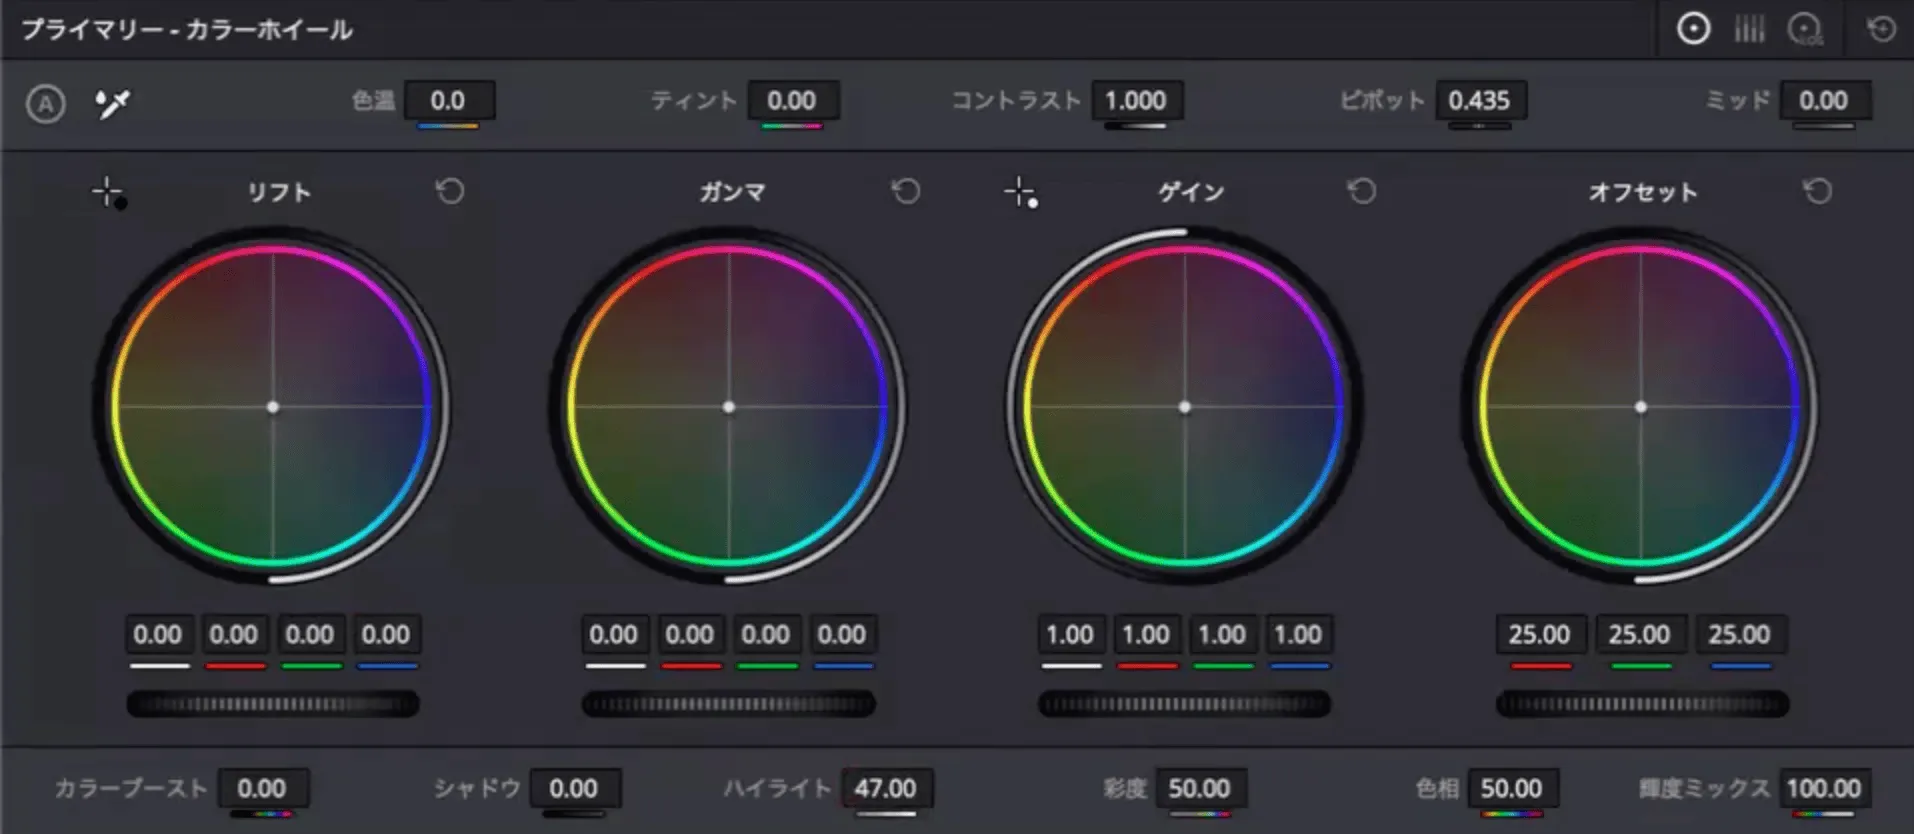The width and height of the screenshot is (1914, 834).
Task: Click the 色温 value field
Action: pyautogui.click(x=448, y=101)
